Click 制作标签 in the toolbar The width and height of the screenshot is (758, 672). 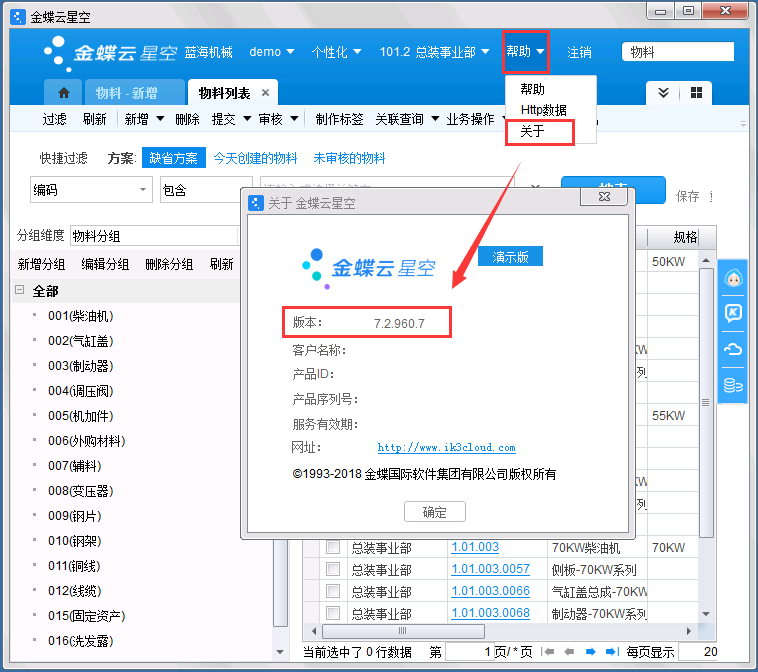pyautogui.click(x=339, y=119)
